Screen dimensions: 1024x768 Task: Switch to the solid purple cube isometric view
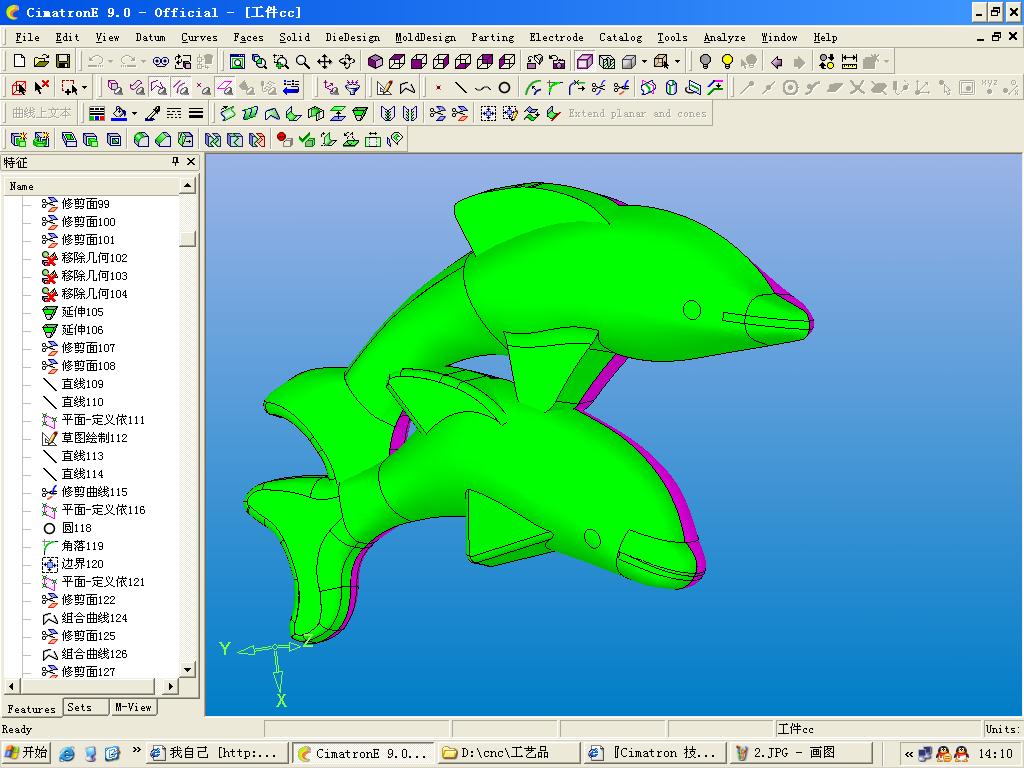[375, 61]
